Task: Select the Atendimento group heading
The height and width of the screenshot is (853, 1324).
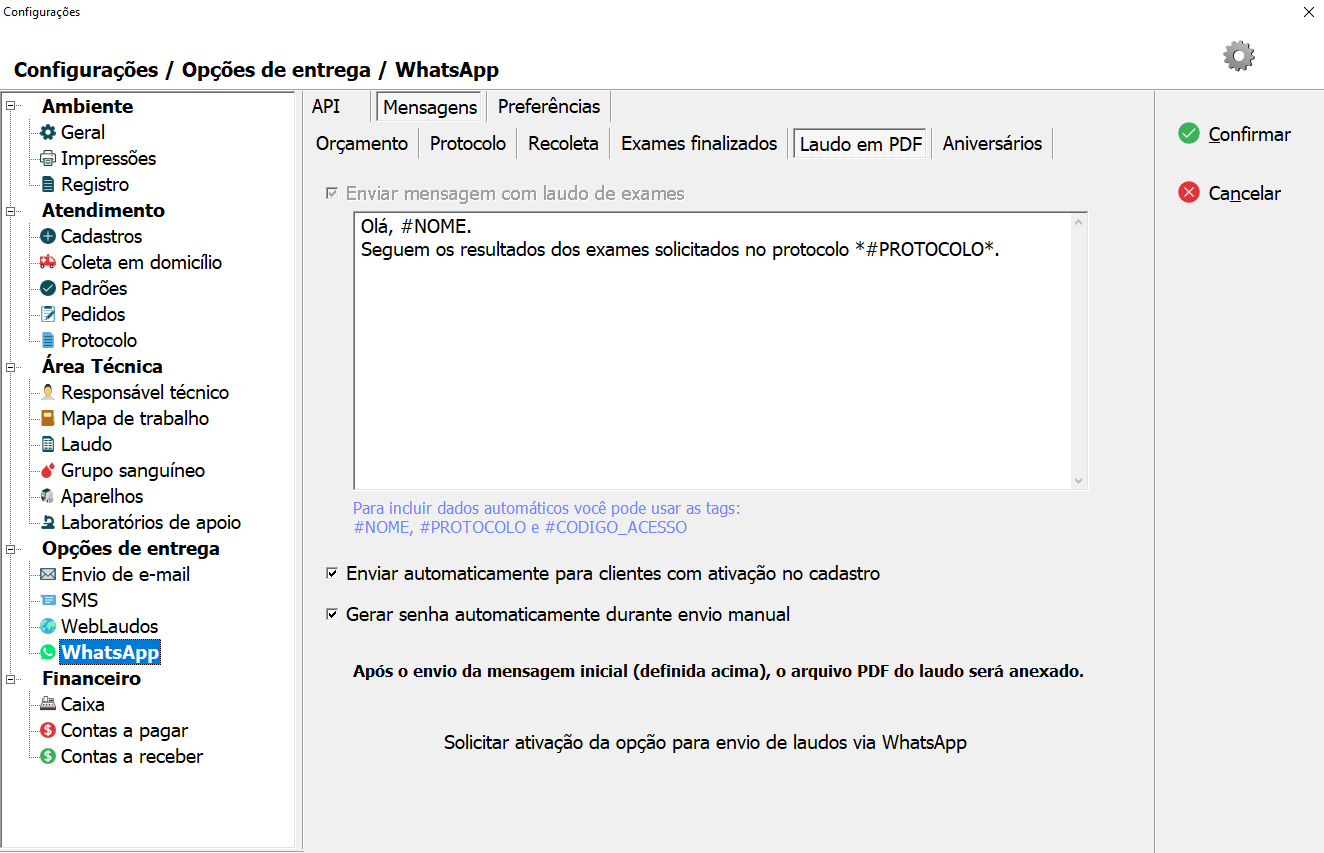Action: (103, 210)
